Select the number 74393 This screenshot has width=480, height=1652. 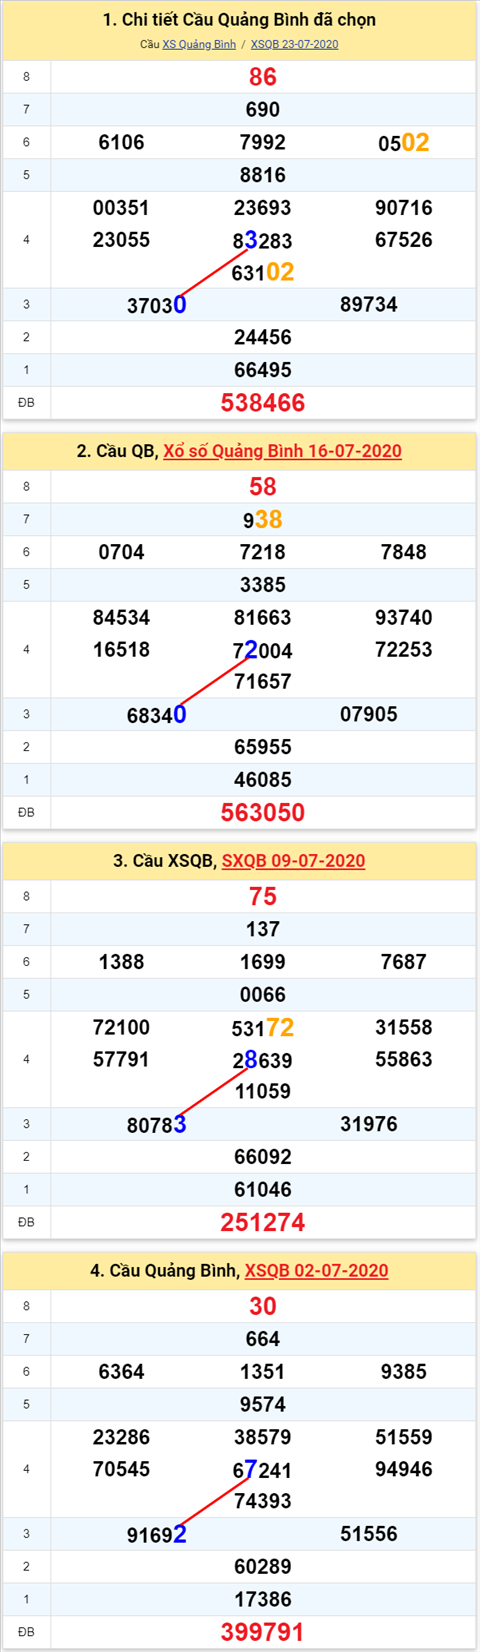263,1502
